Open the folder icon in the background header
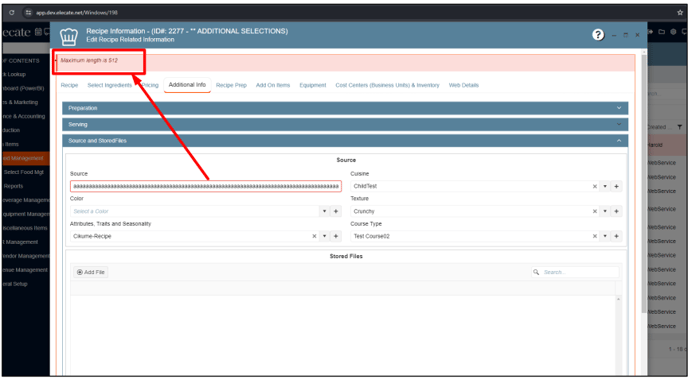Image resolution: width=688 pixels, height=379 pixels. (661, 32)
